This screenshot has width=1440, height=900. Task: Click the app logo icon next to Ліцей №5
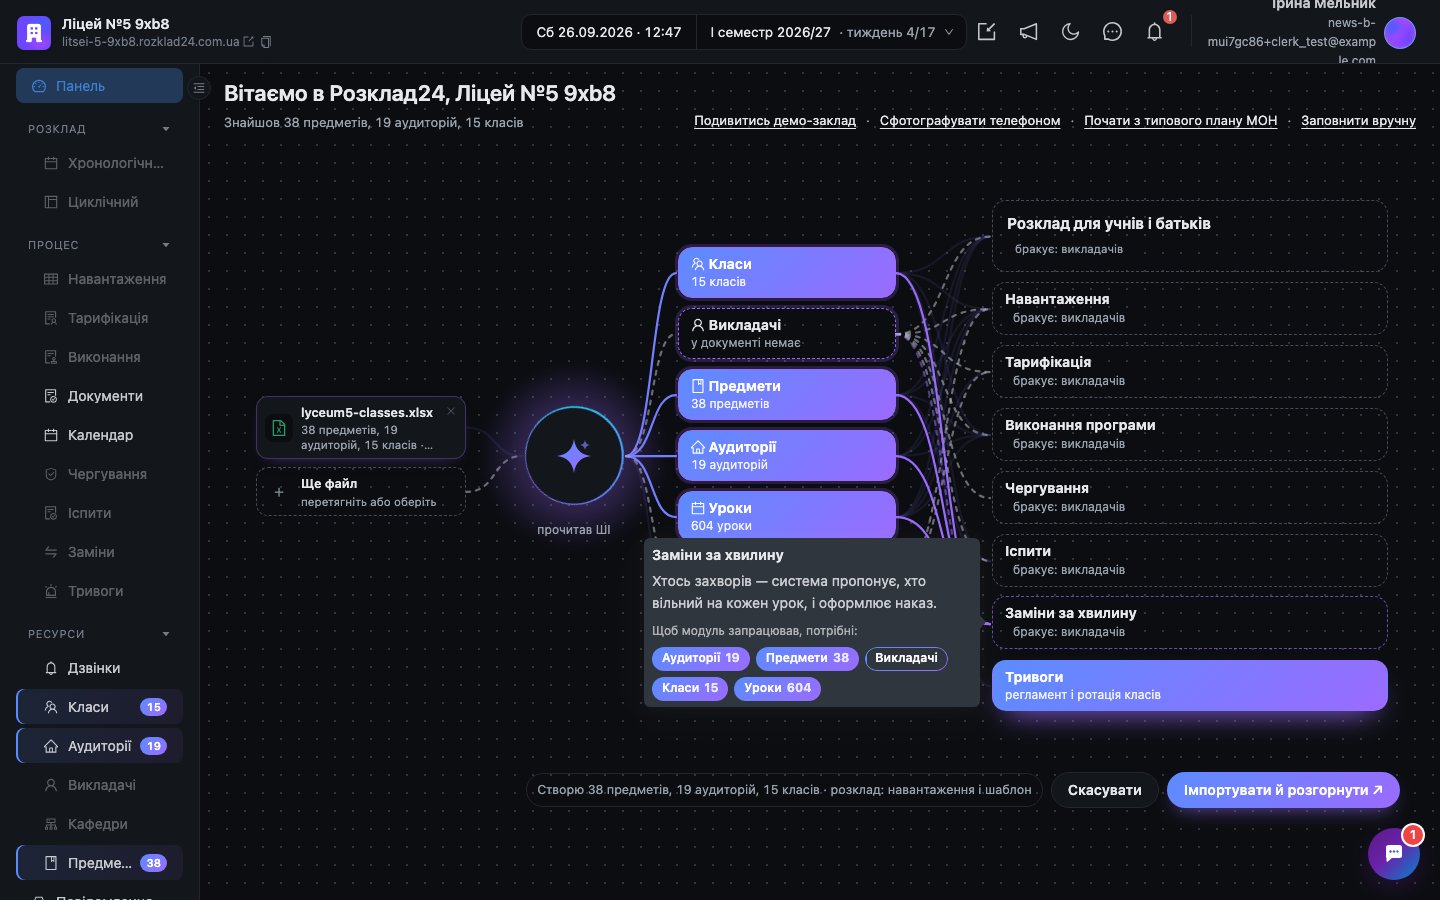(x=34, y=32)
